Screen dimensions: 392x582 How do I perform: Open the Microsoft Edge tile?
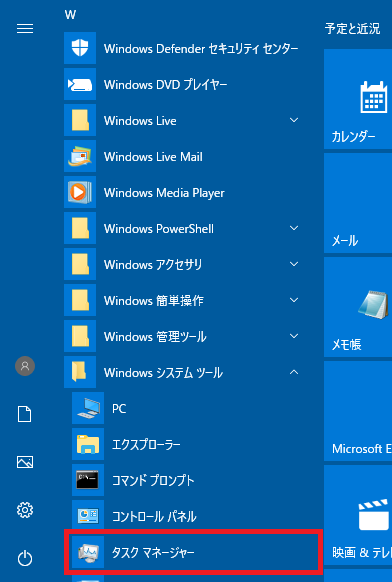coord(358,411)
